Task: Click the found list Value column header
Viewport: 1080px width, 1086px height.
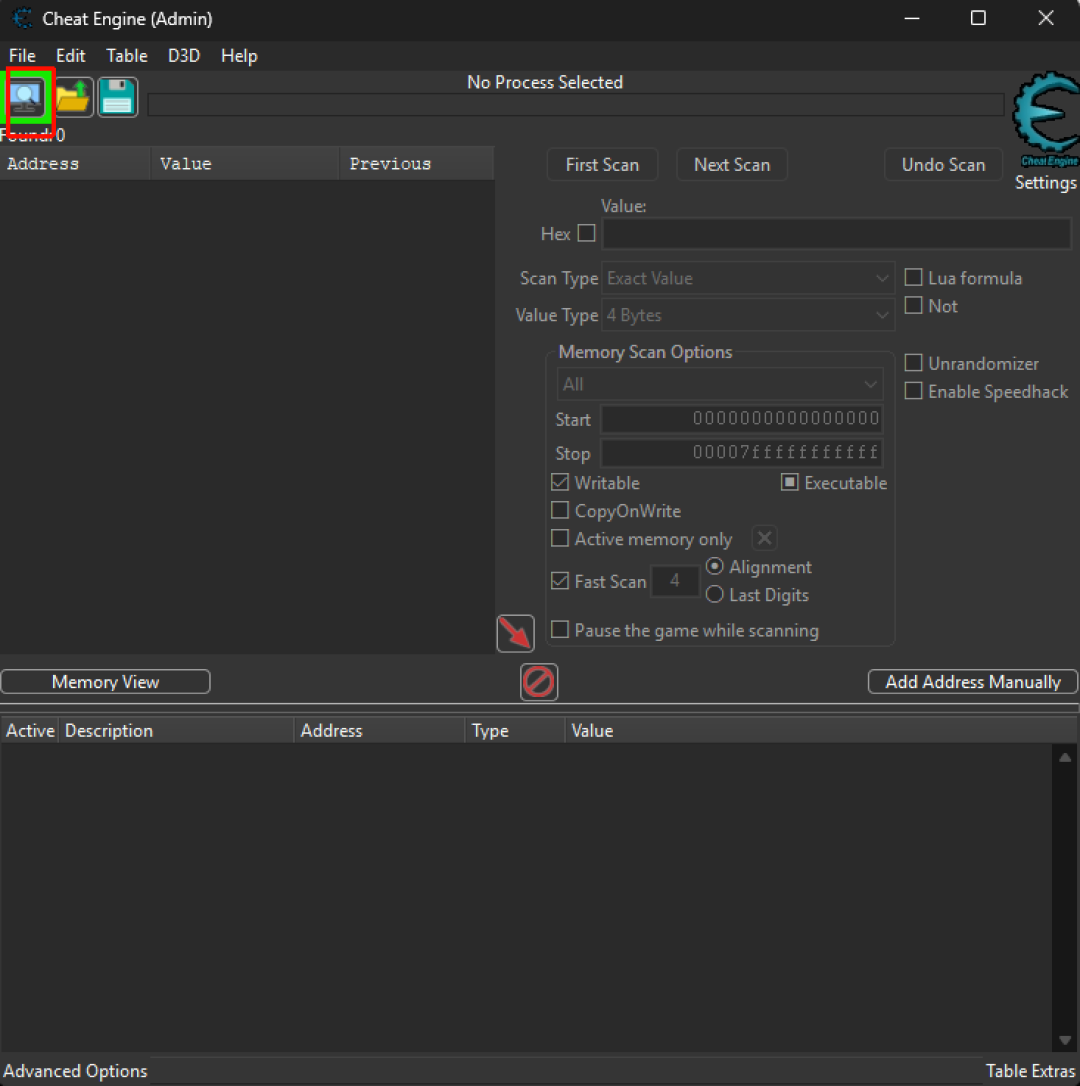Action: [245, 164]
